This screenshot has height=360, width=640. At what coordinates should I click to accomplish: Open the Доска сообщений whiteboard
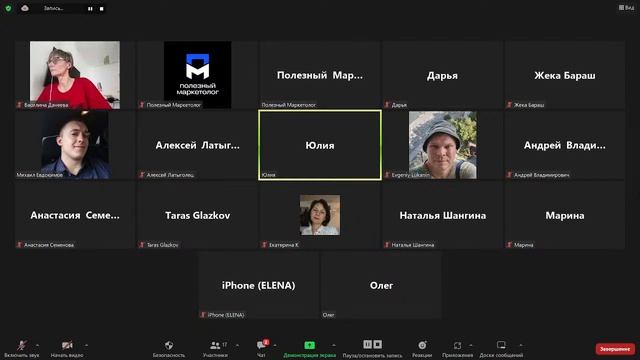coord(501,349)
